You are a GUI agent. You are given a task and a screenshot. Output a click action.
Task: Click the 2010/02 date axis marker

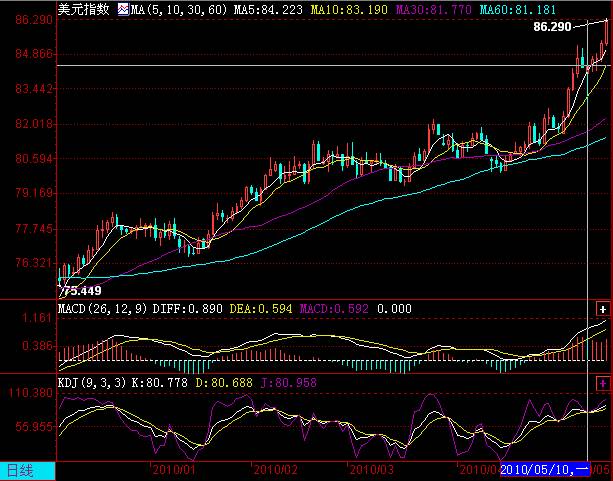click(x=276, y=469)
